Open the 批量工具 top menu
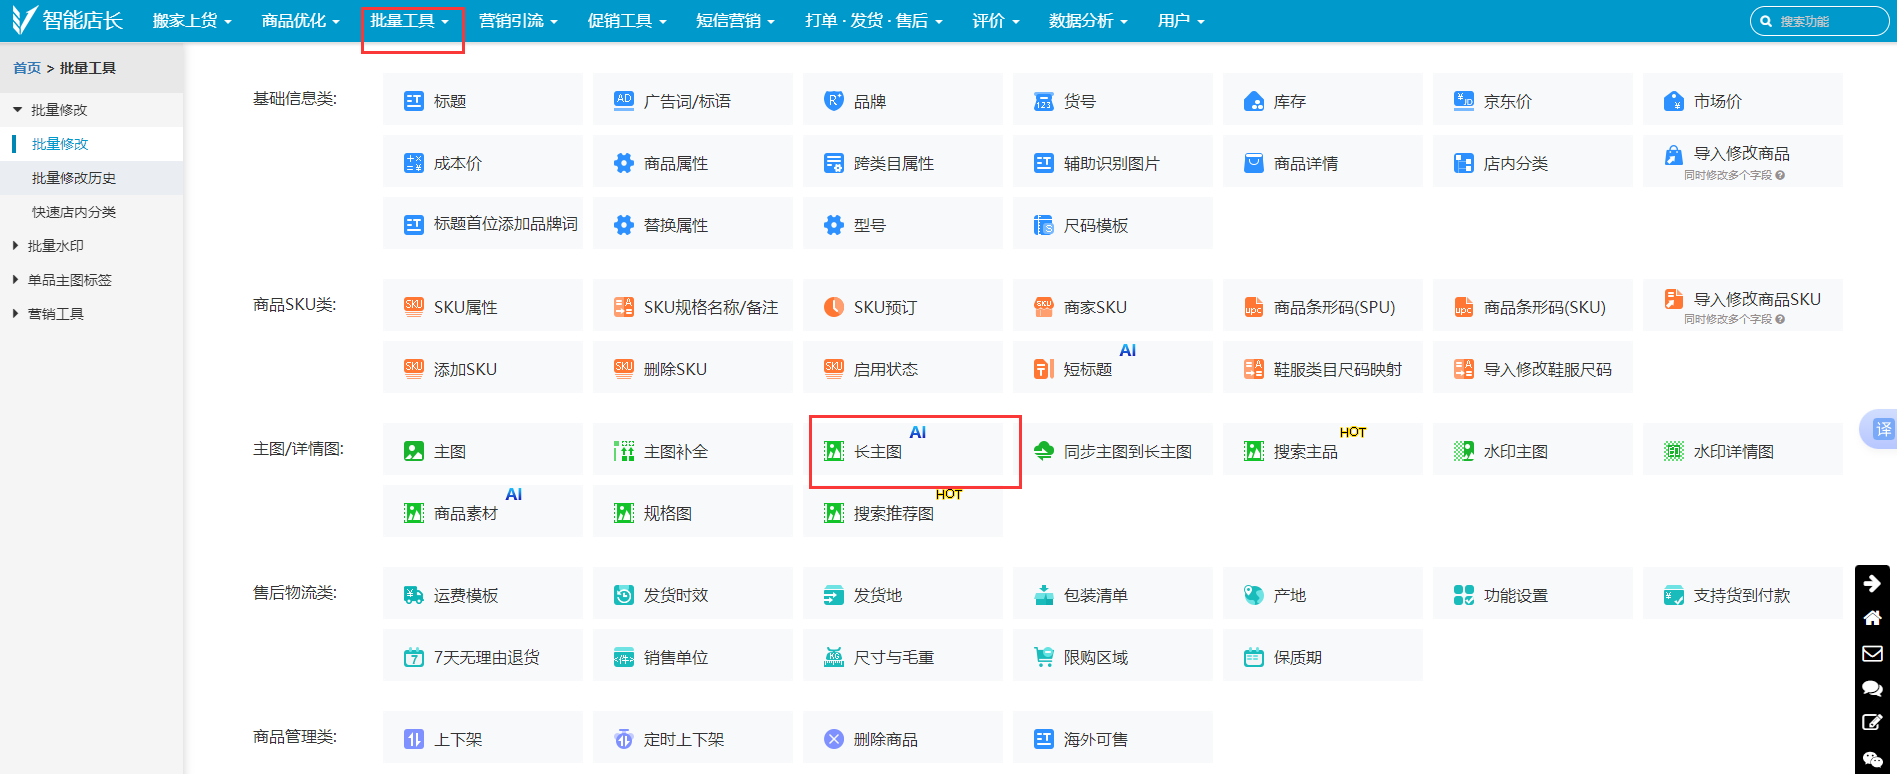 409,21
